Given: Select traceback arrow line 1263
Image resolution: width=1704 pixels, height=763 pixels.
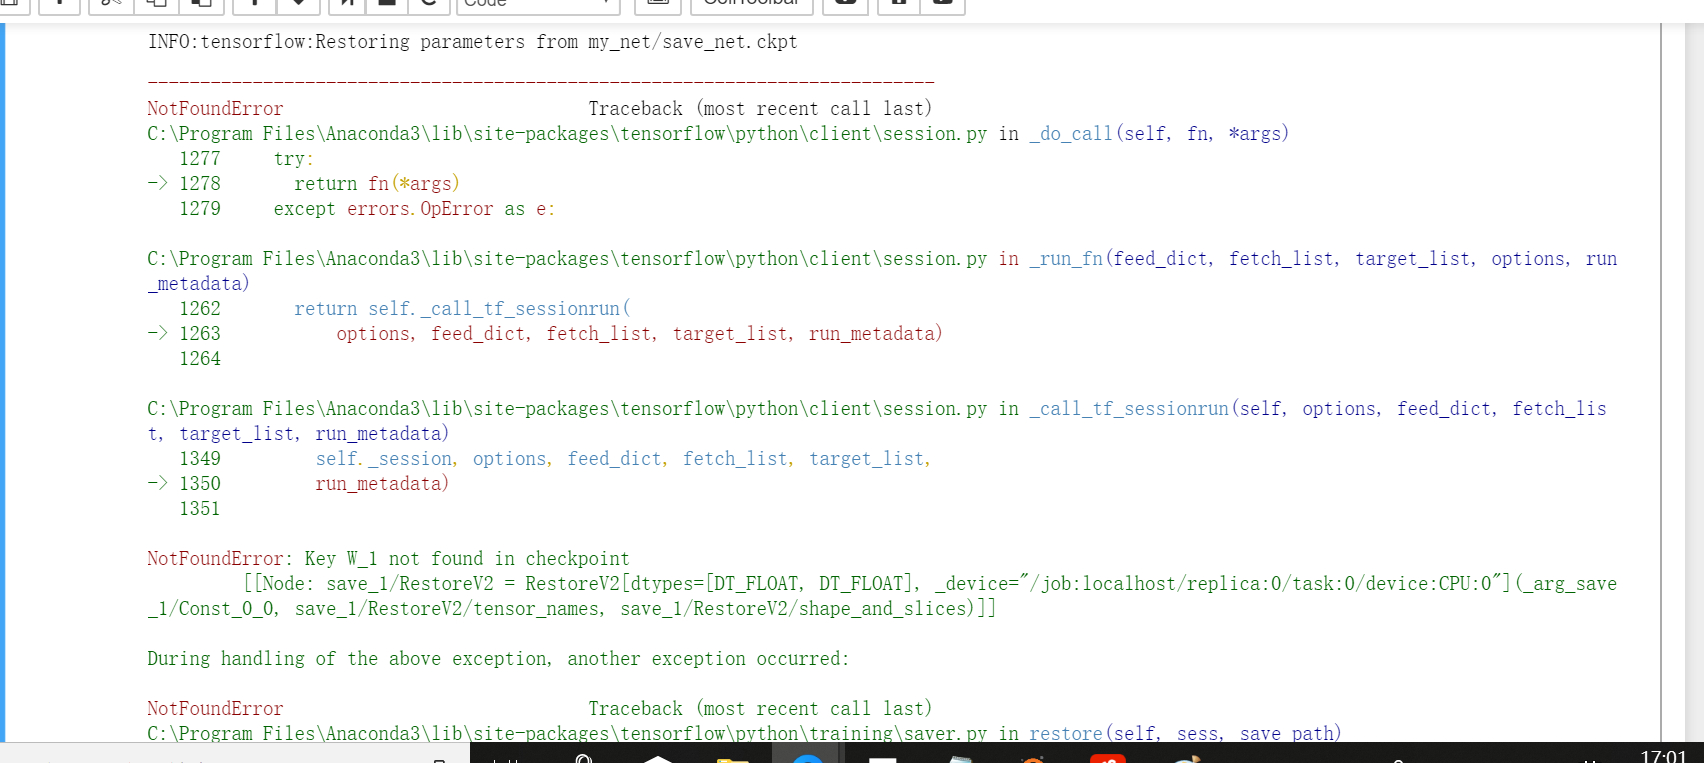Looking at the screenshot, I should 184,334.
